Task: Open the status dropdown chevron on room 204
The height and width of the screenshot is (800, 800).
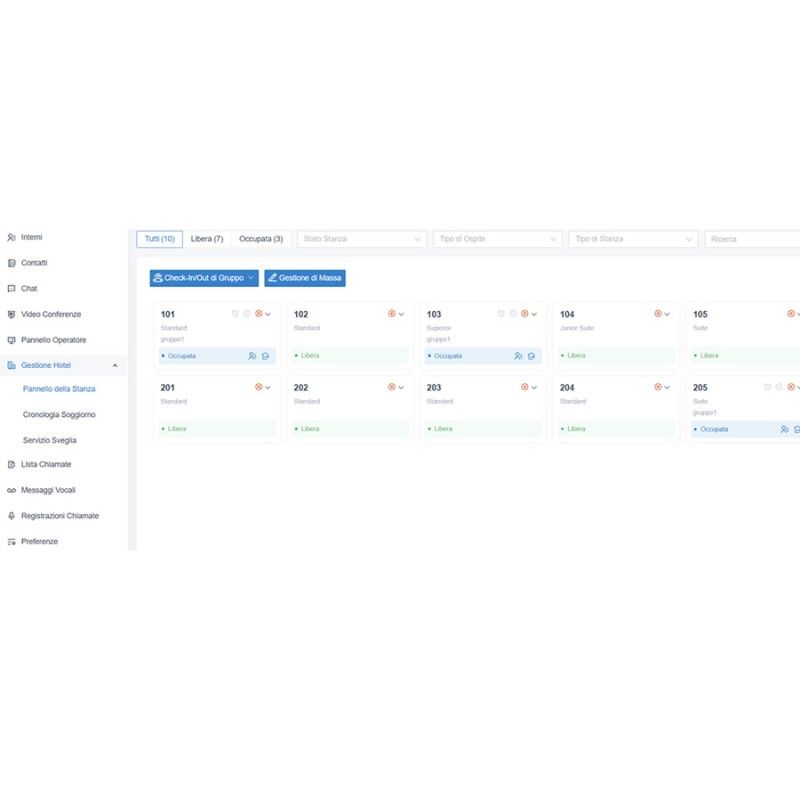Action: pyautogui.click(x=667, y=388)
